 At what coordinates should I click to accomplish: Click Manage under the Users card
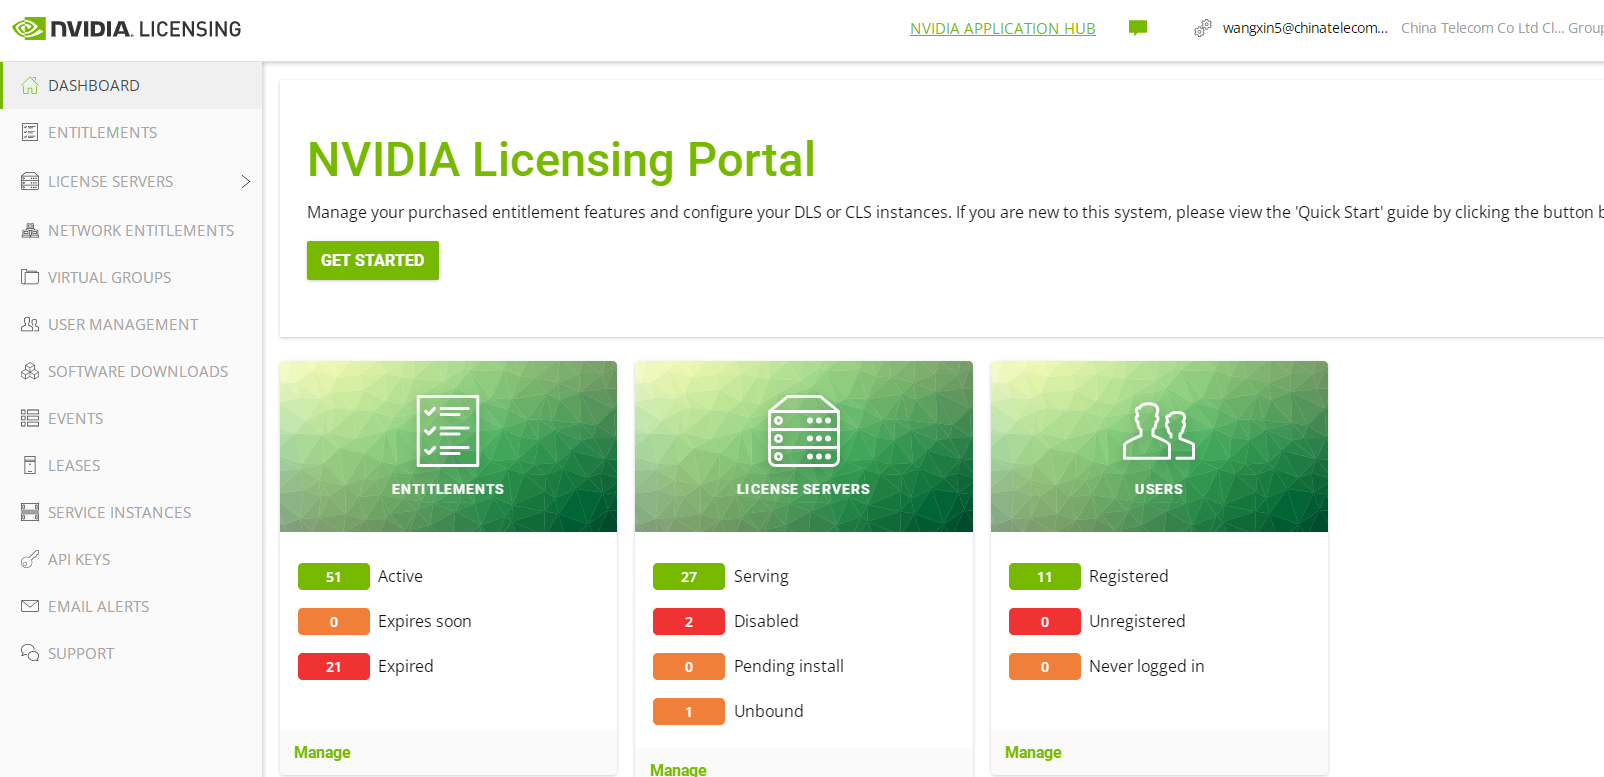click(1033, 752)
